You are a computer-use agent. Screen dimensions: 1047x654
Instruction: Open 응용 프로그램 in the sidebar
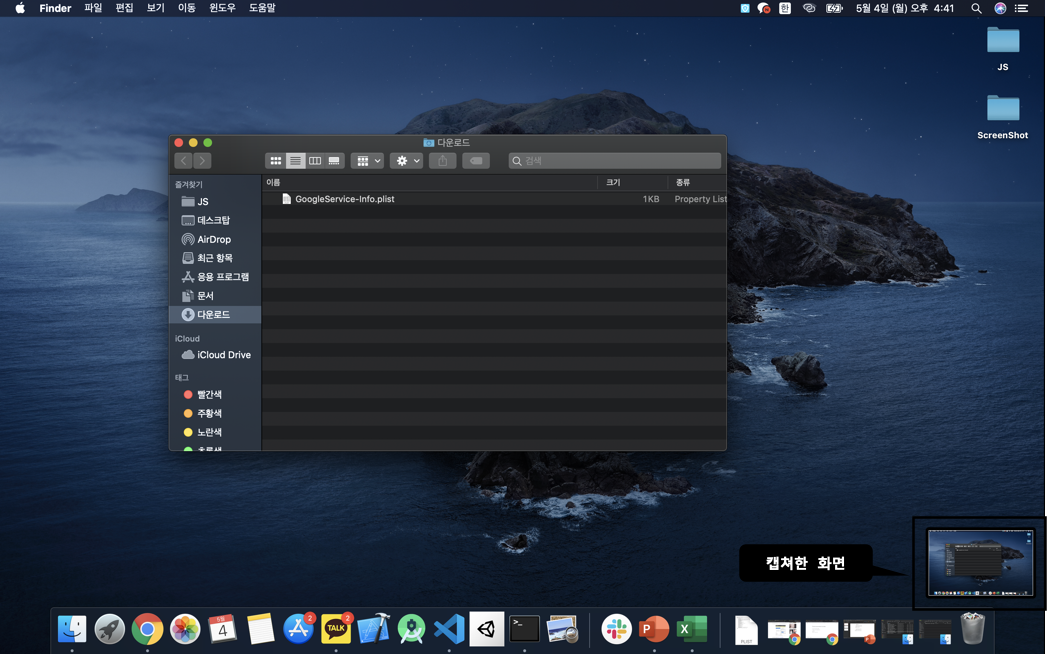click(215, 277)
